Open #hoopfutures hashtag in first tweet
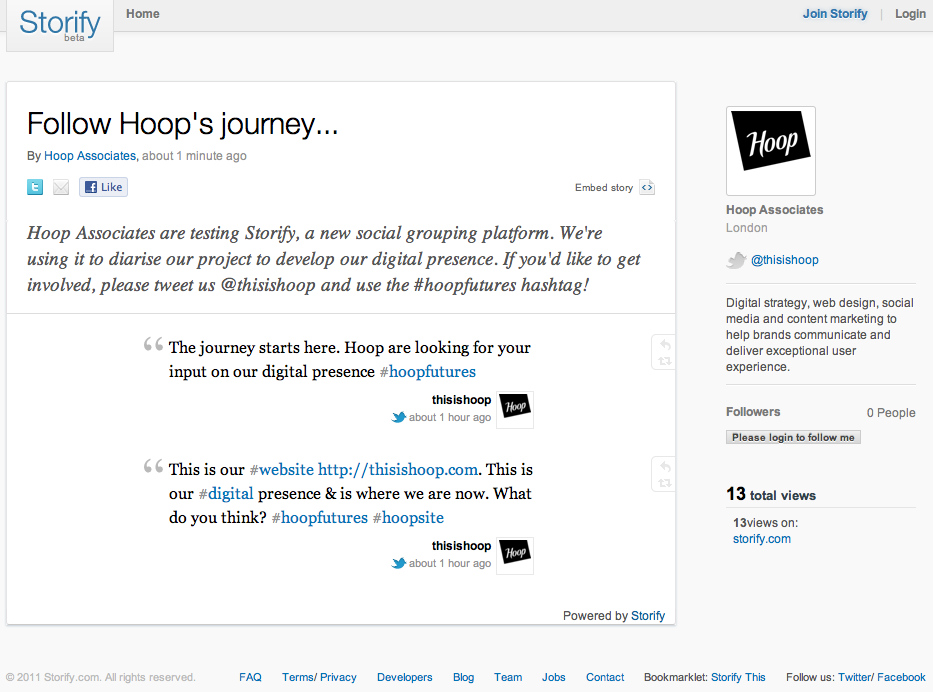 pyautogui.click(x=428, y=372)
